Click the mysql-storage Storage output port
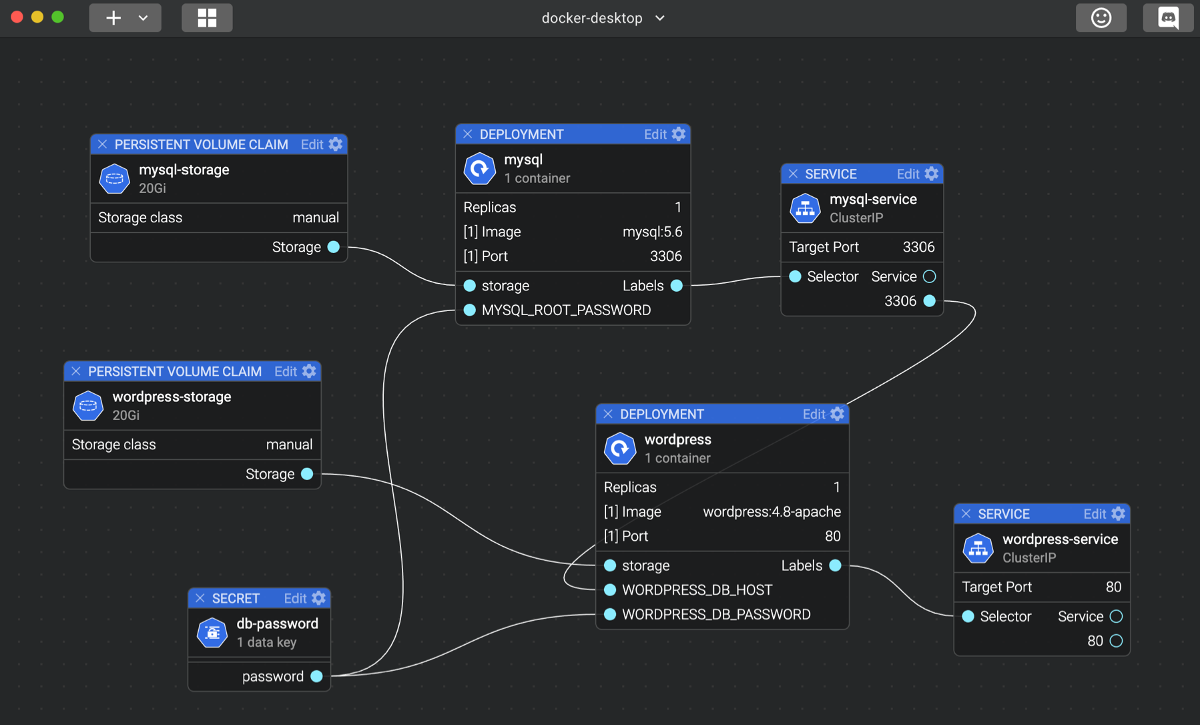 pyautogui.click(x=333, y=247)
